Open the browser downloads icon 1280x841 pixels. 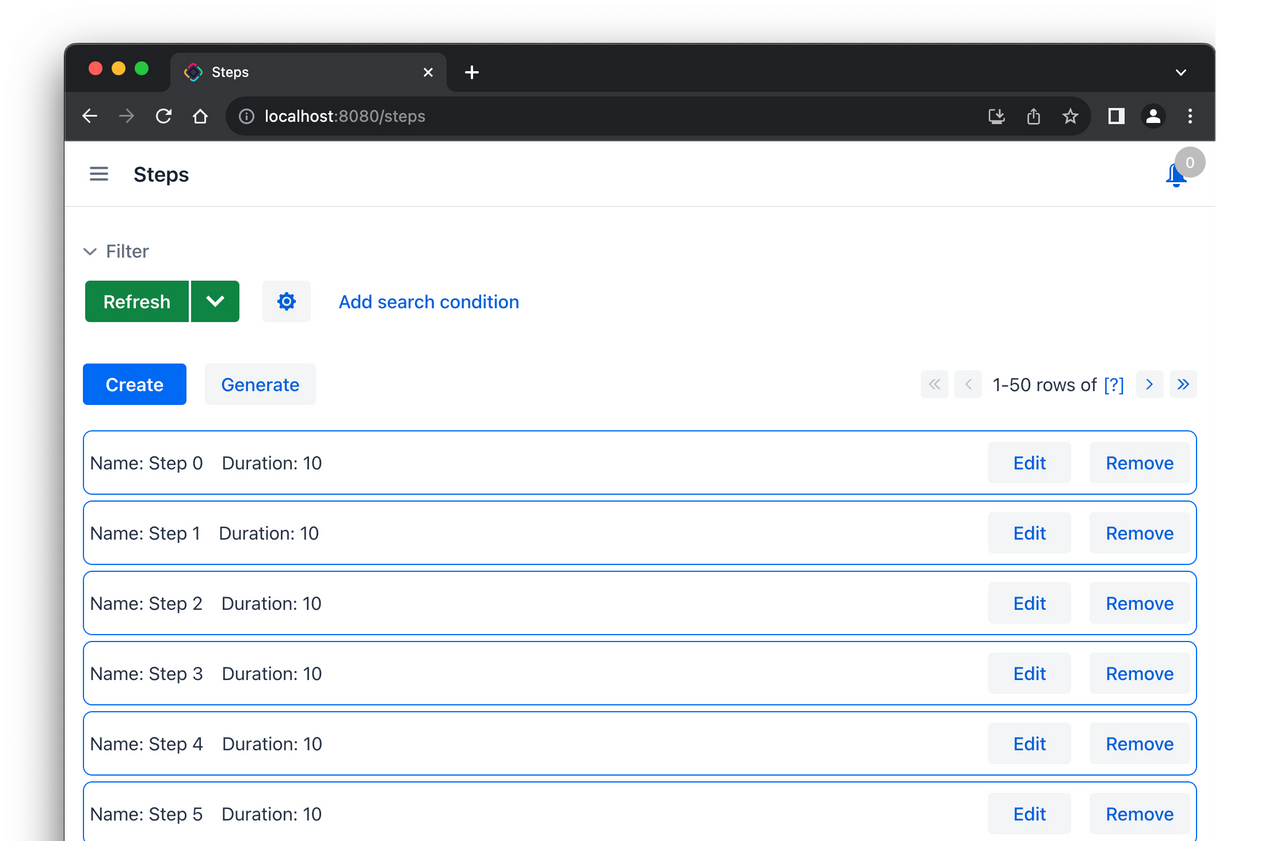(996, 116)
